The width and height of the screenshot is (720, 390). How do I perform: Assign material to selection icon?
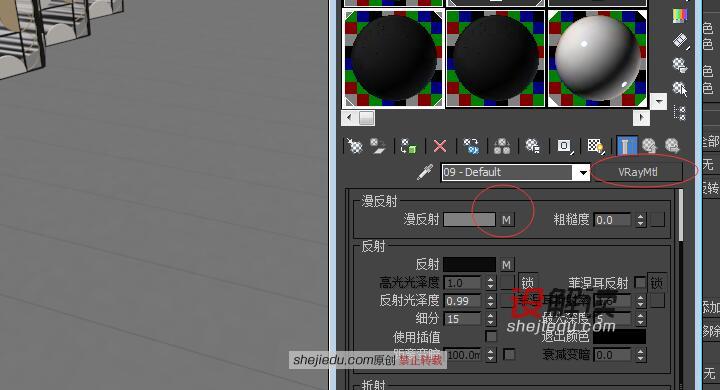coord(408,146)
